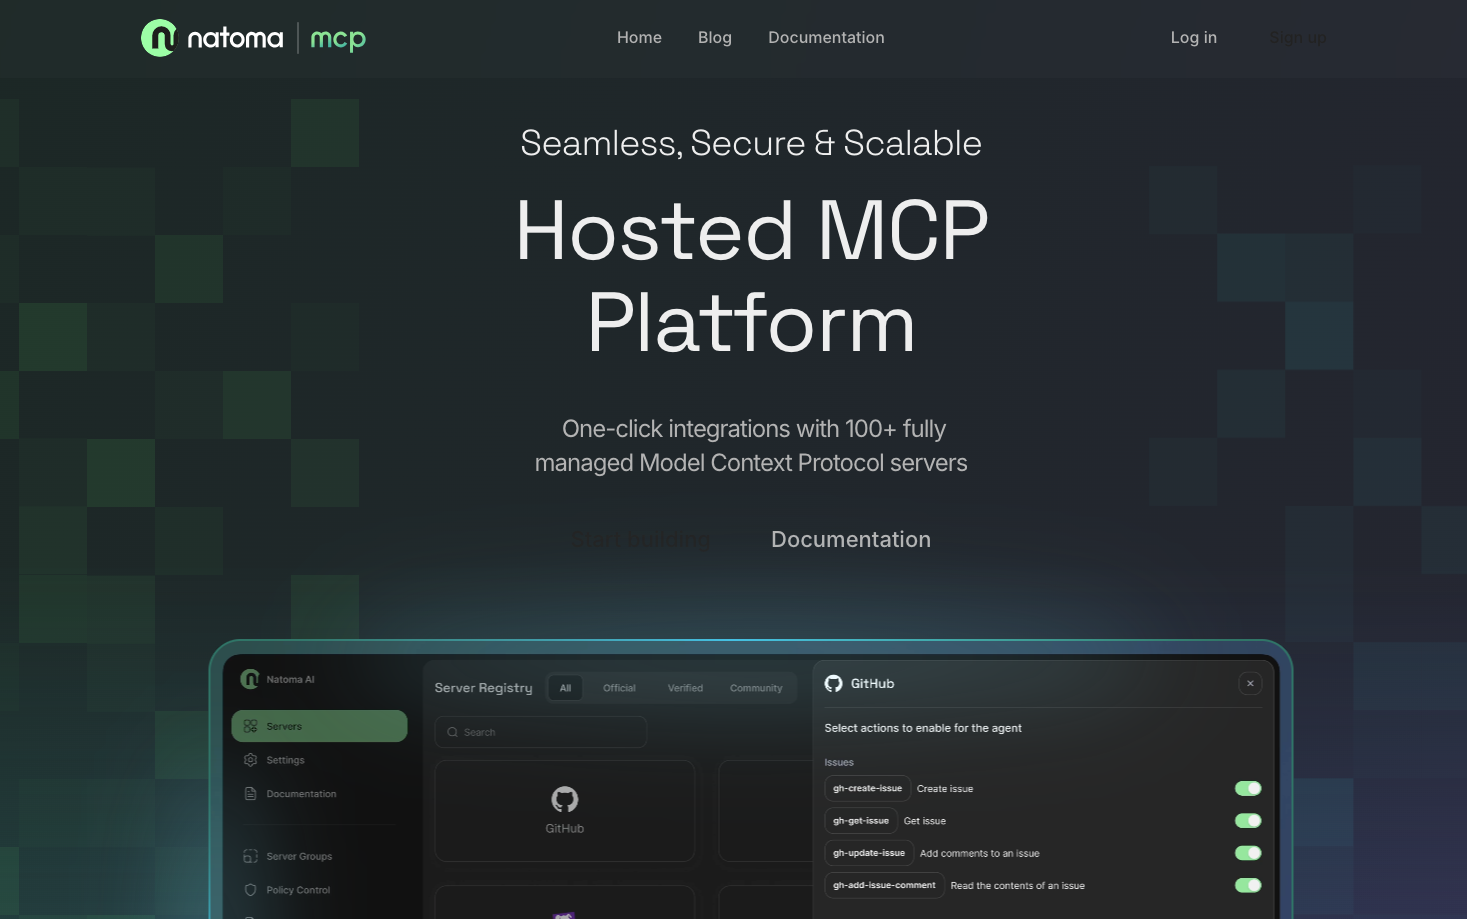Click the GitHub octocat icon in card
This screenshot has height=919, width=1467.
click(x=564, y=799)
